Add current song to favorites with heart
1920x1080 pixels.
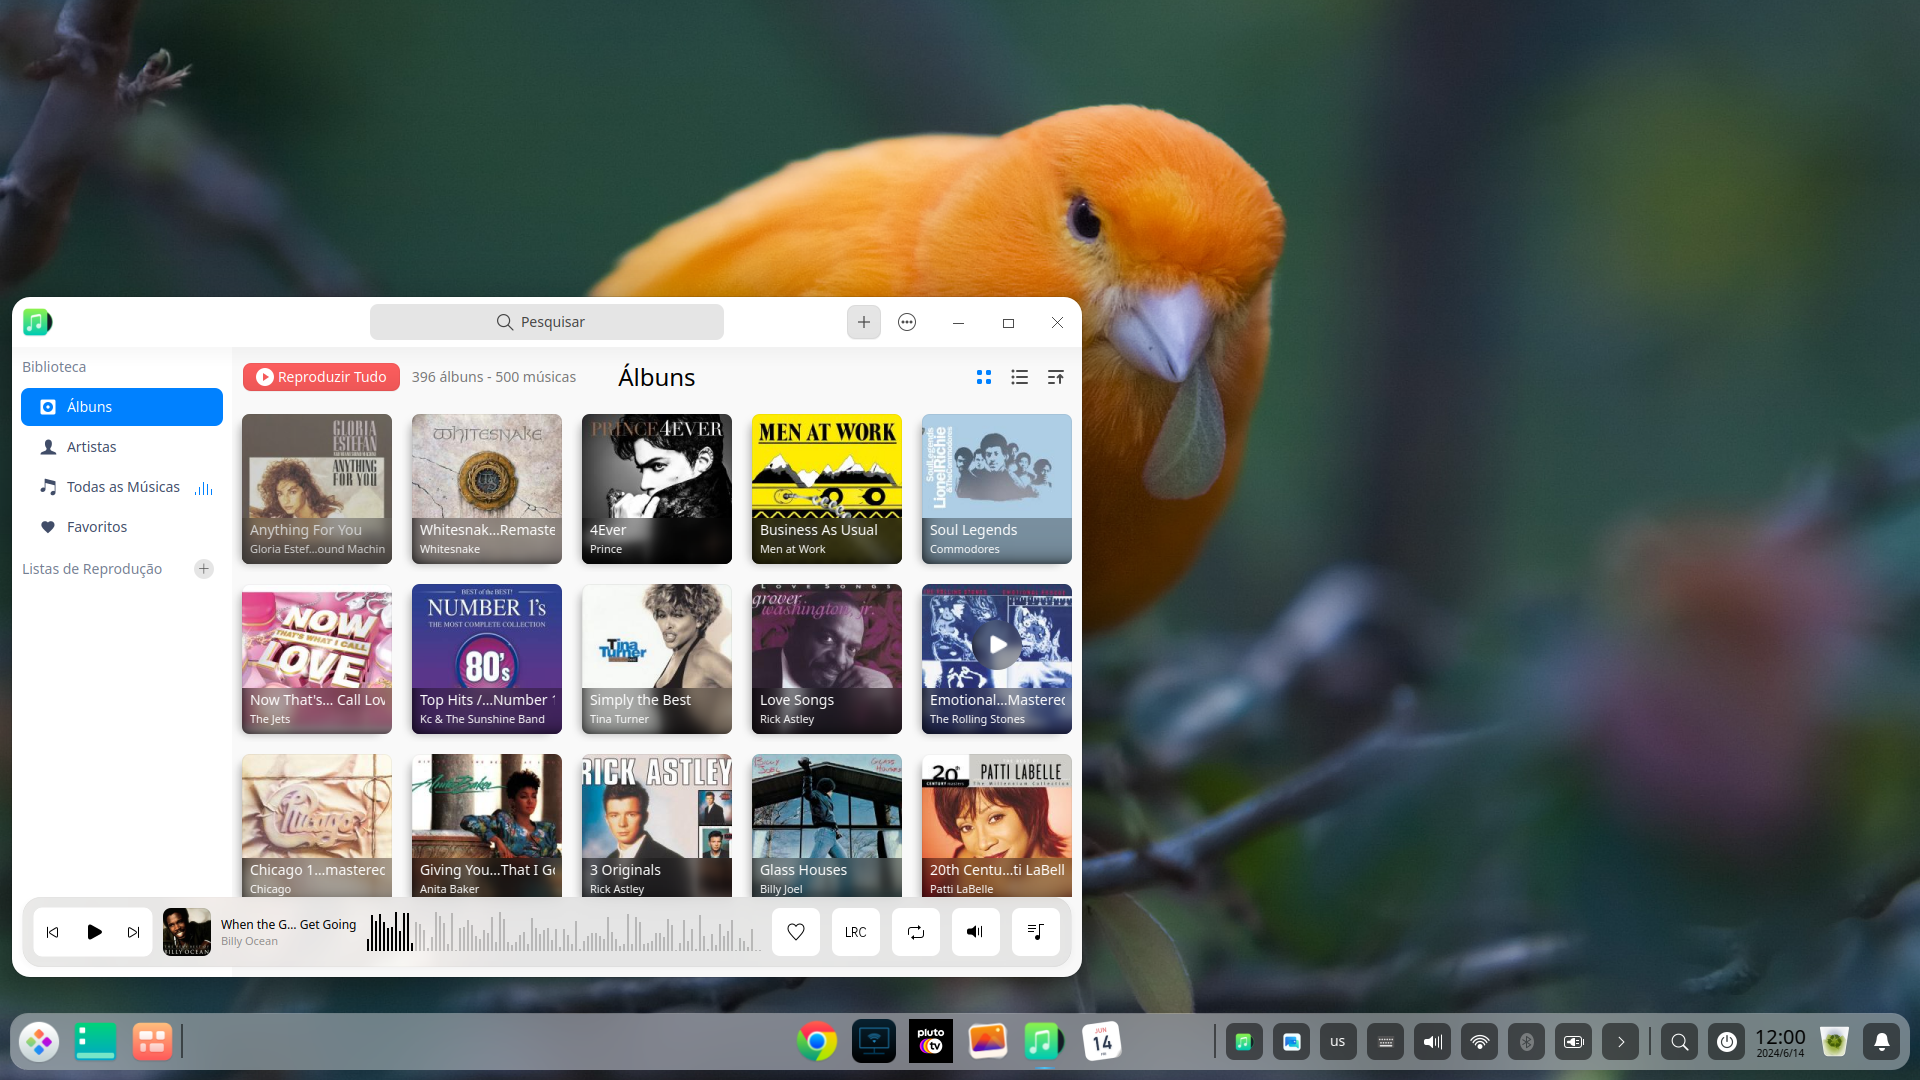(796, 932)
